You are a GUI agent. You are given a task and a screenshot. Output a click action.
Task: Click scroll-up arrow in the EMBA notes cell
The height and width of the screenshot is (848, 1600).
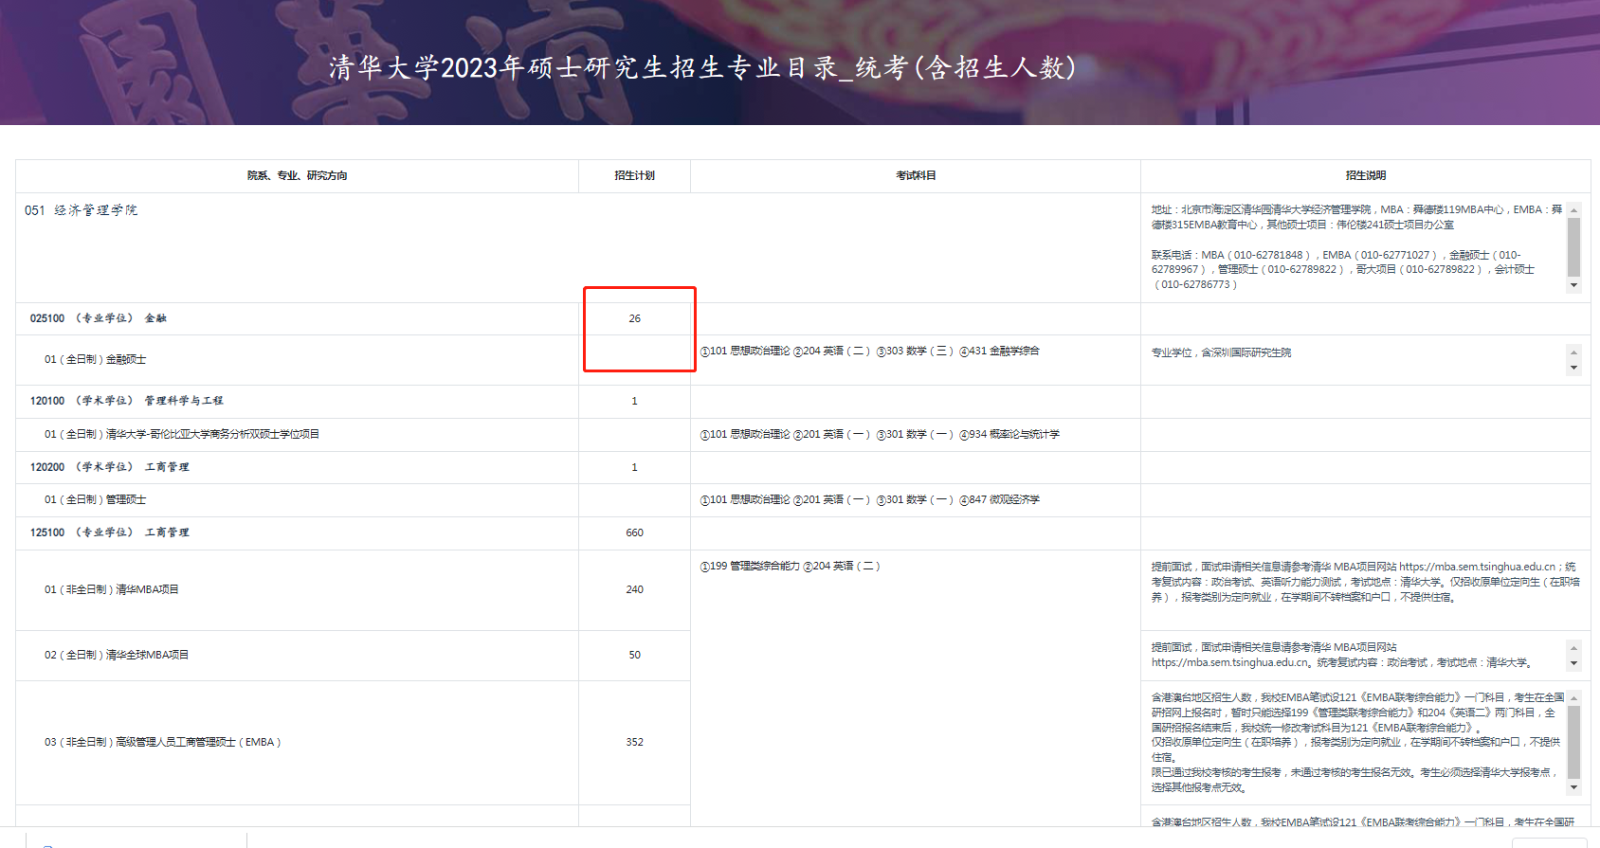tap(1574, 698)
